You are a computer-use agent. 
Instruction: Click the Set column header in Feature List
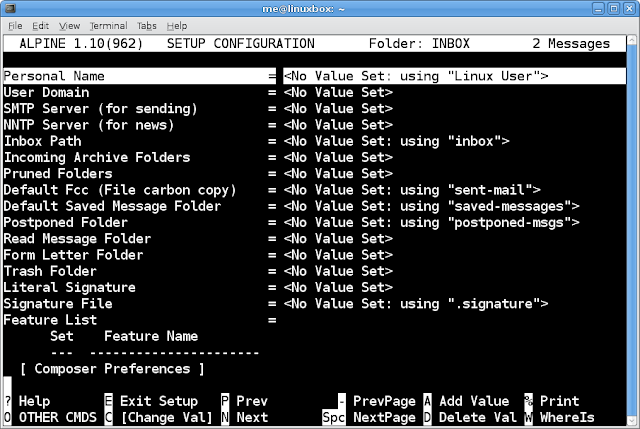62,336
